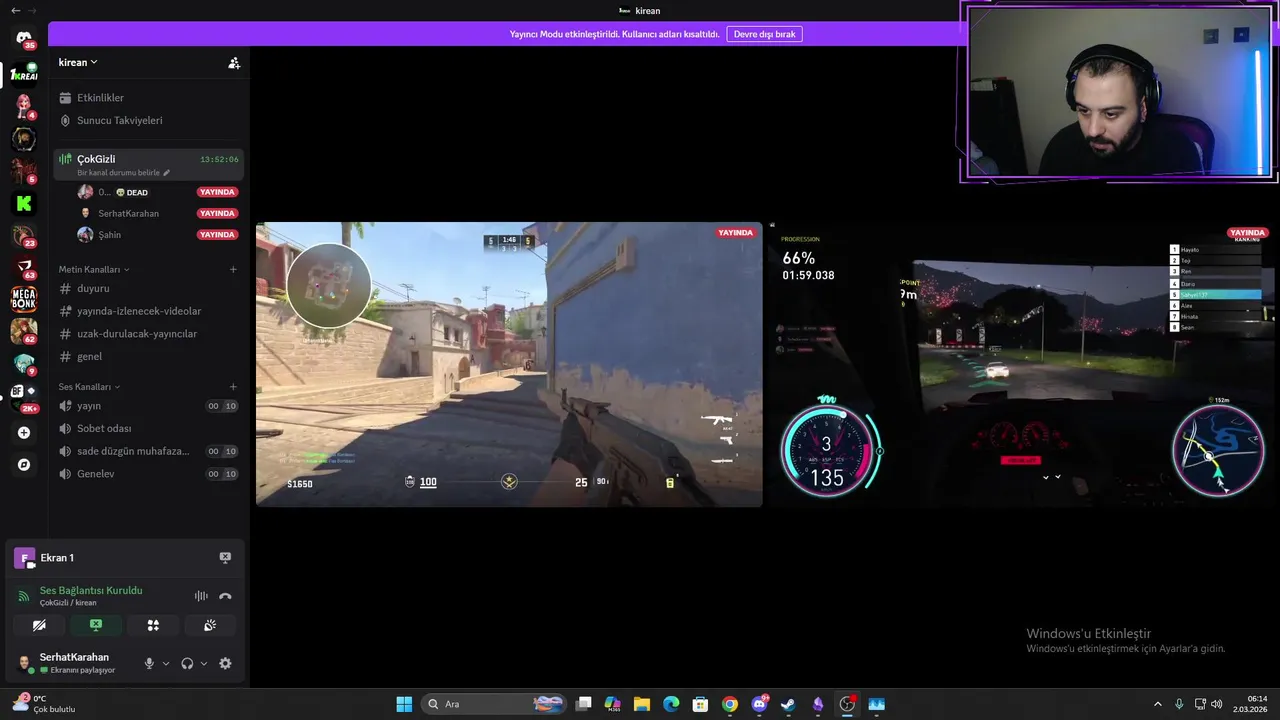Toggle taskbar volume speaker icon
This screenshot has height=720, width=1280.
tap(1217, 704)
